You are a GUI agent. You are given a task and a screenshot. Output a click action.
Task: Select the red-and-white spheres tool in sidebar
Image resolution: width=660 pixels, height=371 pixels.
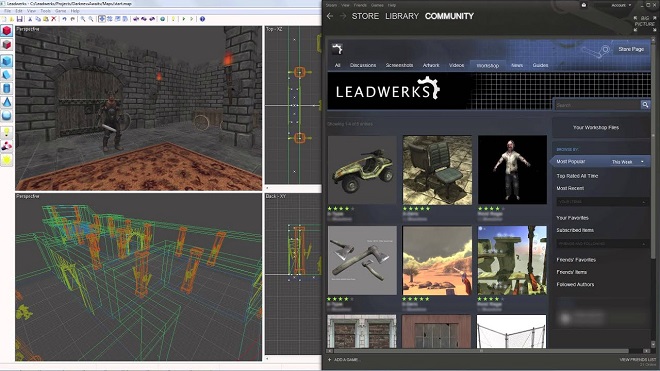point(7,146)
